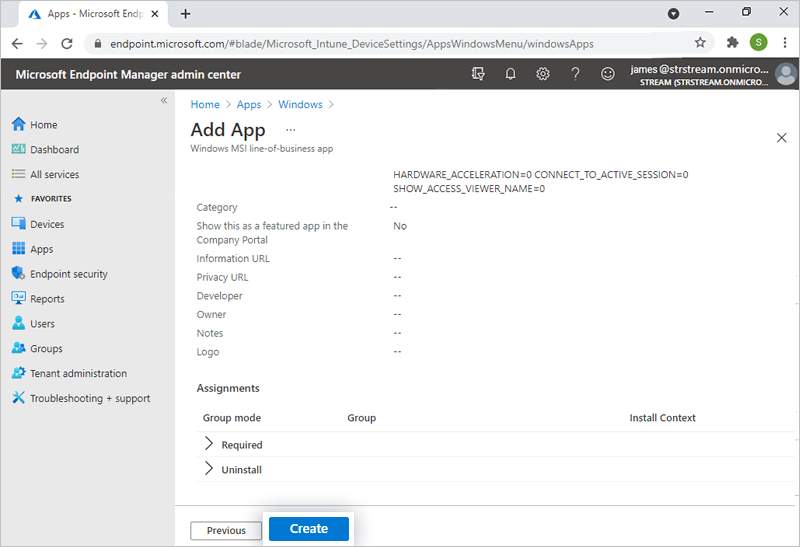This screenshot has width=800, height=547.
Task: Open the ellipsis menu beside Add App
Action: pyautogui.click(x=291, y=130)
